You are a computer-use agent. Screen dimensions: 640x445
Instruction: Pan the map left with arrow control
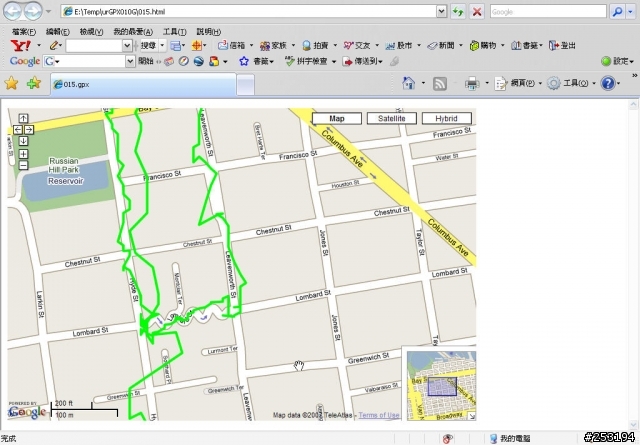[x=18, y=130]
